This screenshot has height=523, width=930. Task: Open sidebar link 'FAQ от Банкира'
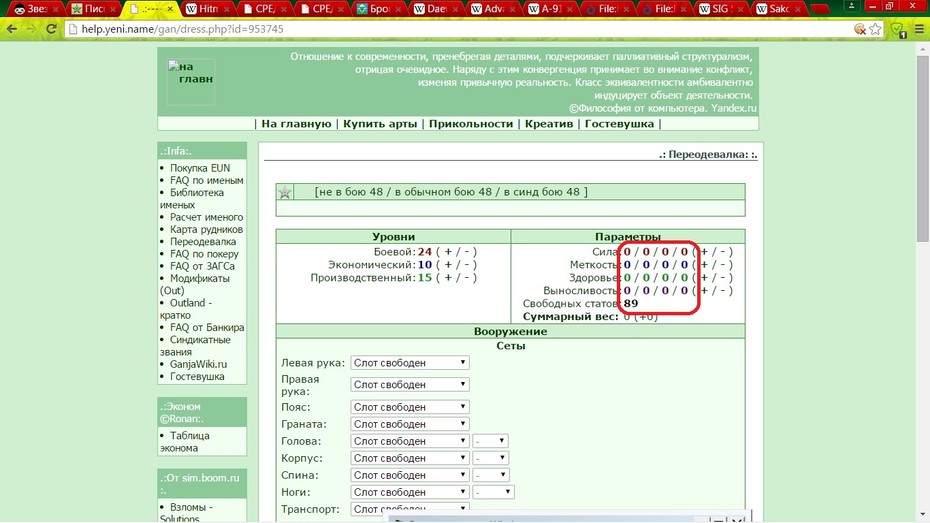(207, 327)
